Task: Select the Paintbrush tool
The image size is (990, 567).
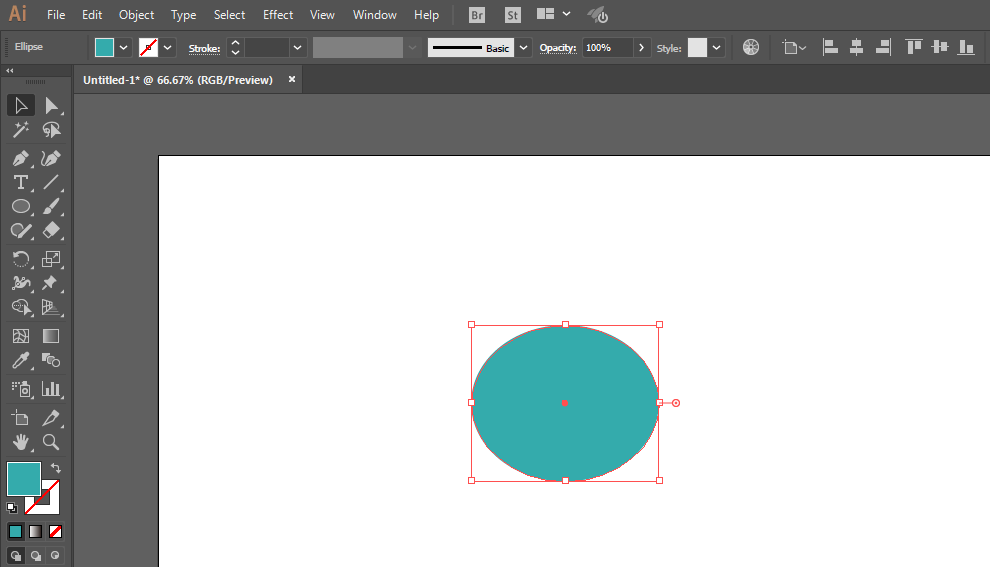Action: pos(51,206)
